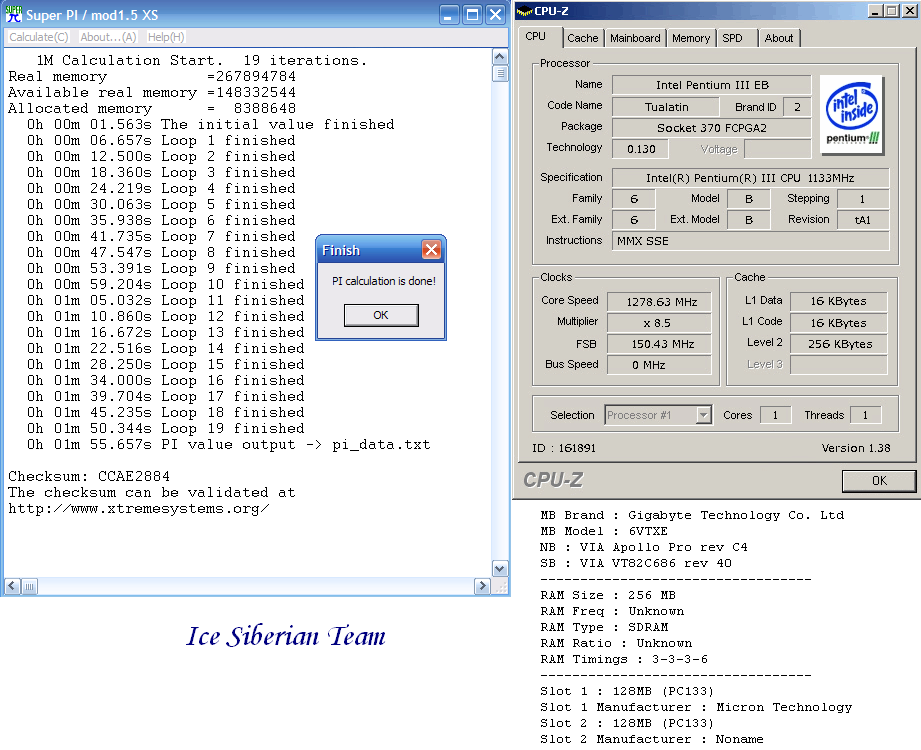921x750 pixels.
Task: Click the Super PI title bar icon
Action: (14, 14)
